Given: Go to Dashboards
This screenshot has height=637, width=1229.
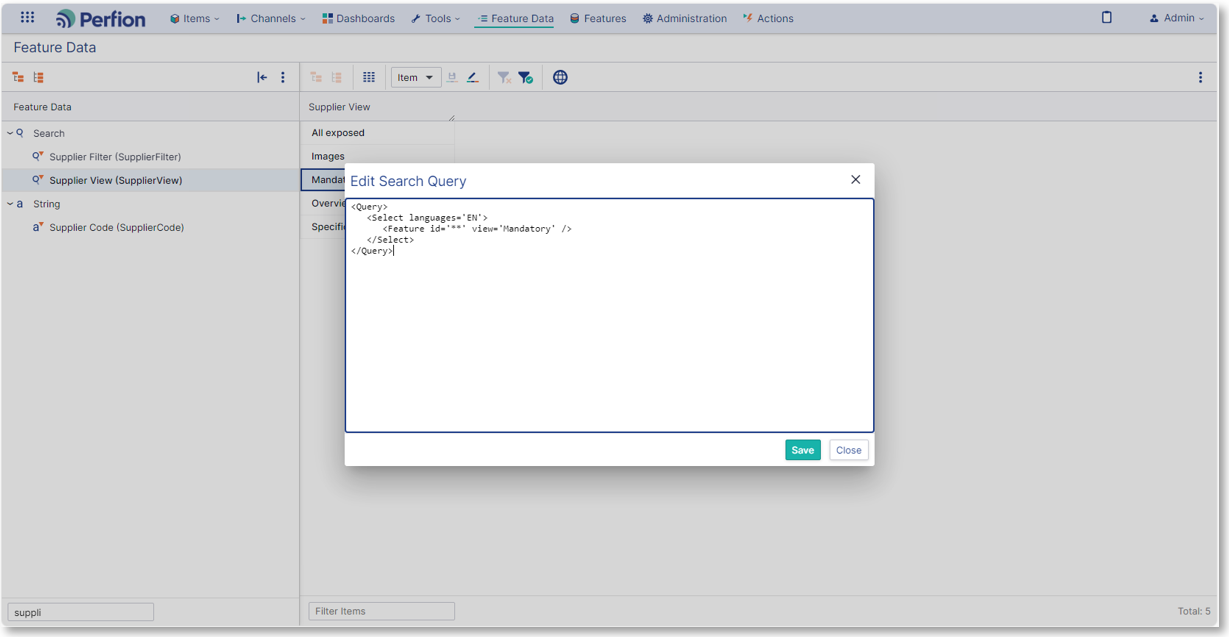Looking at the screenshot, I should [x=358, y=18].
